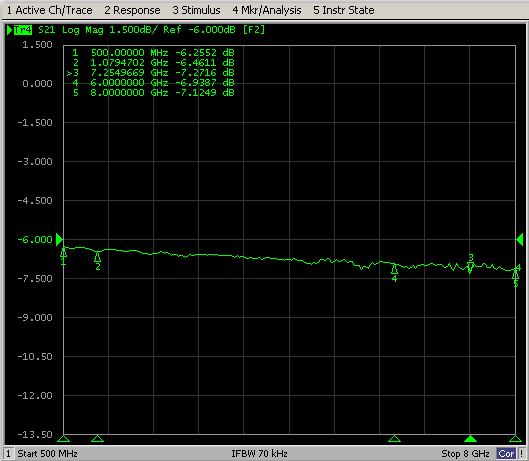The image size is (529, 461).
Task: Click marker 1 triangle on the trace
Action: (63, 253)
